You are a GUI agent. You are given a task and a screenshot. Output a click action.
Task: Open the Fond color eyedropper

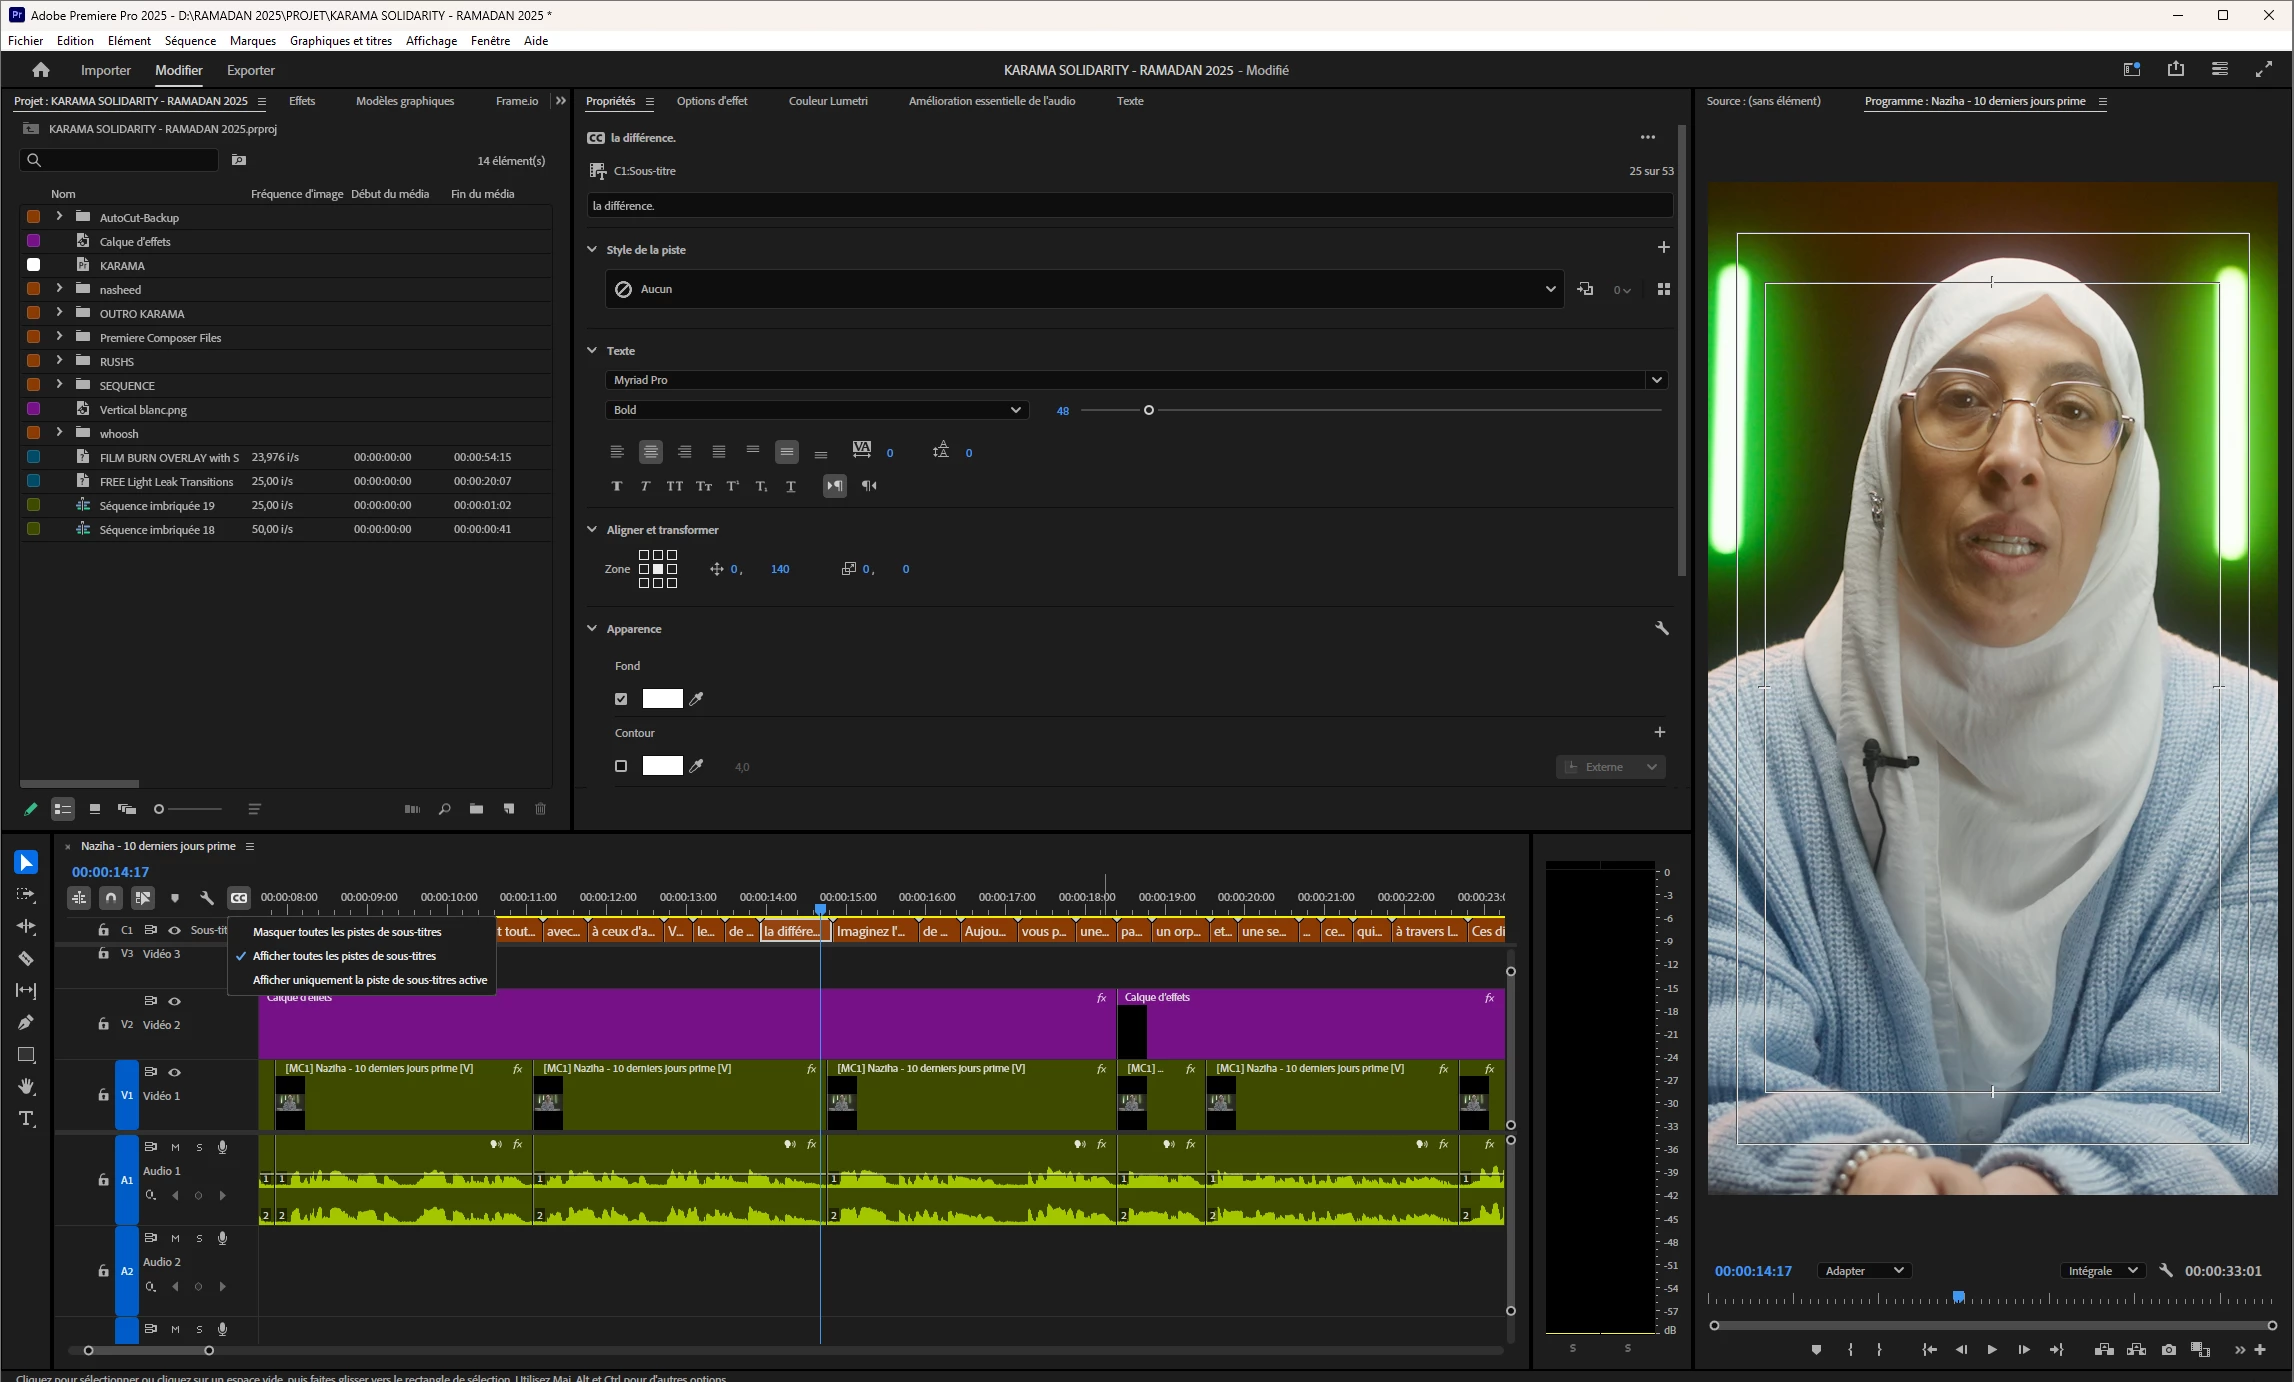click(x=697, y=699)
